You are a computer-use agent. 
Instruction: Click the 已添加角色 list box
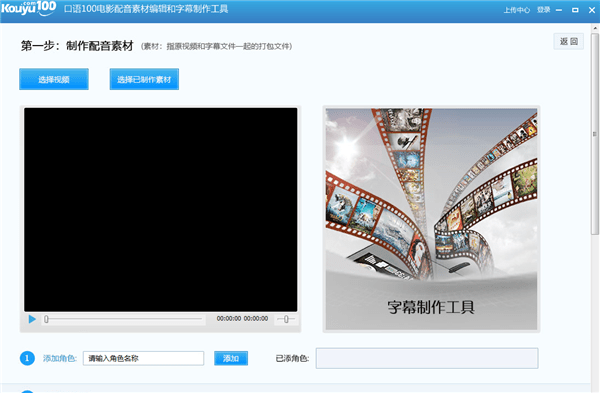[427, 358]
